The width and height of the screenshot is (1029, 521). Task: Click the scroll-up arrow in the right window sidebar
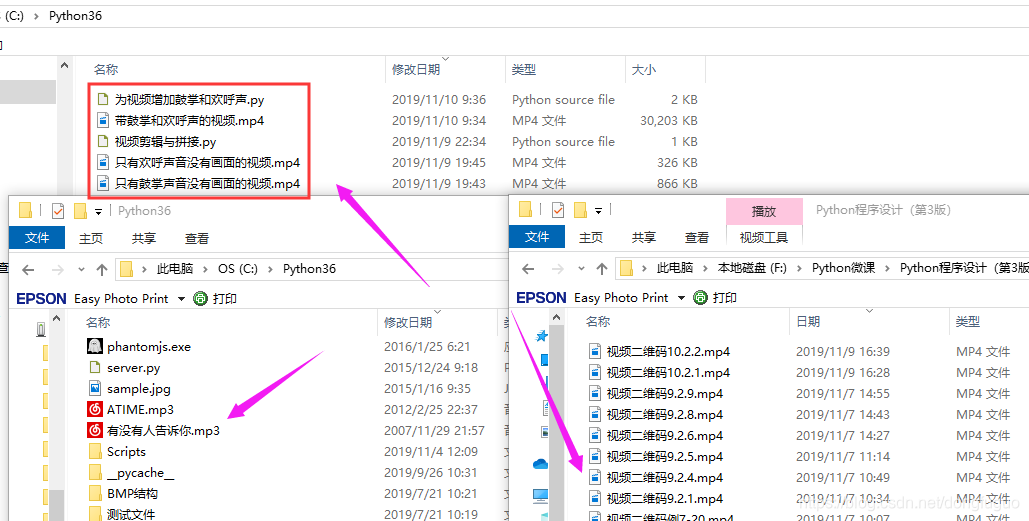pos(556,318)
